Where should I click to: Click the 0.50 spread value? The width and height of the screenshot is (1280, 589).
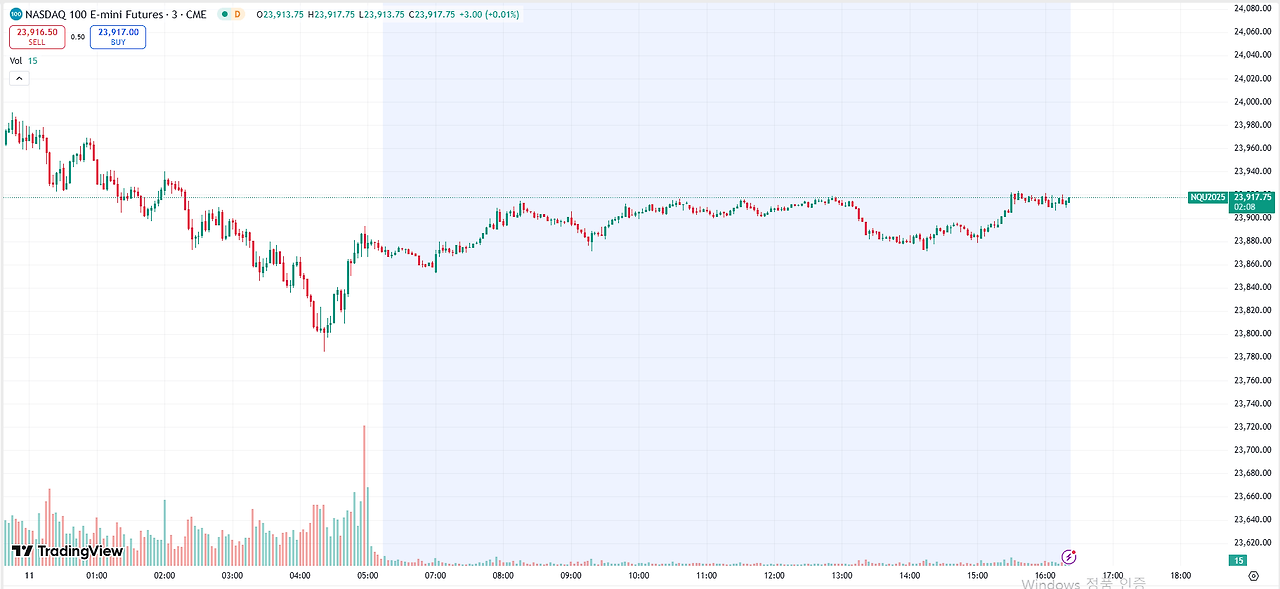[78, 37]
